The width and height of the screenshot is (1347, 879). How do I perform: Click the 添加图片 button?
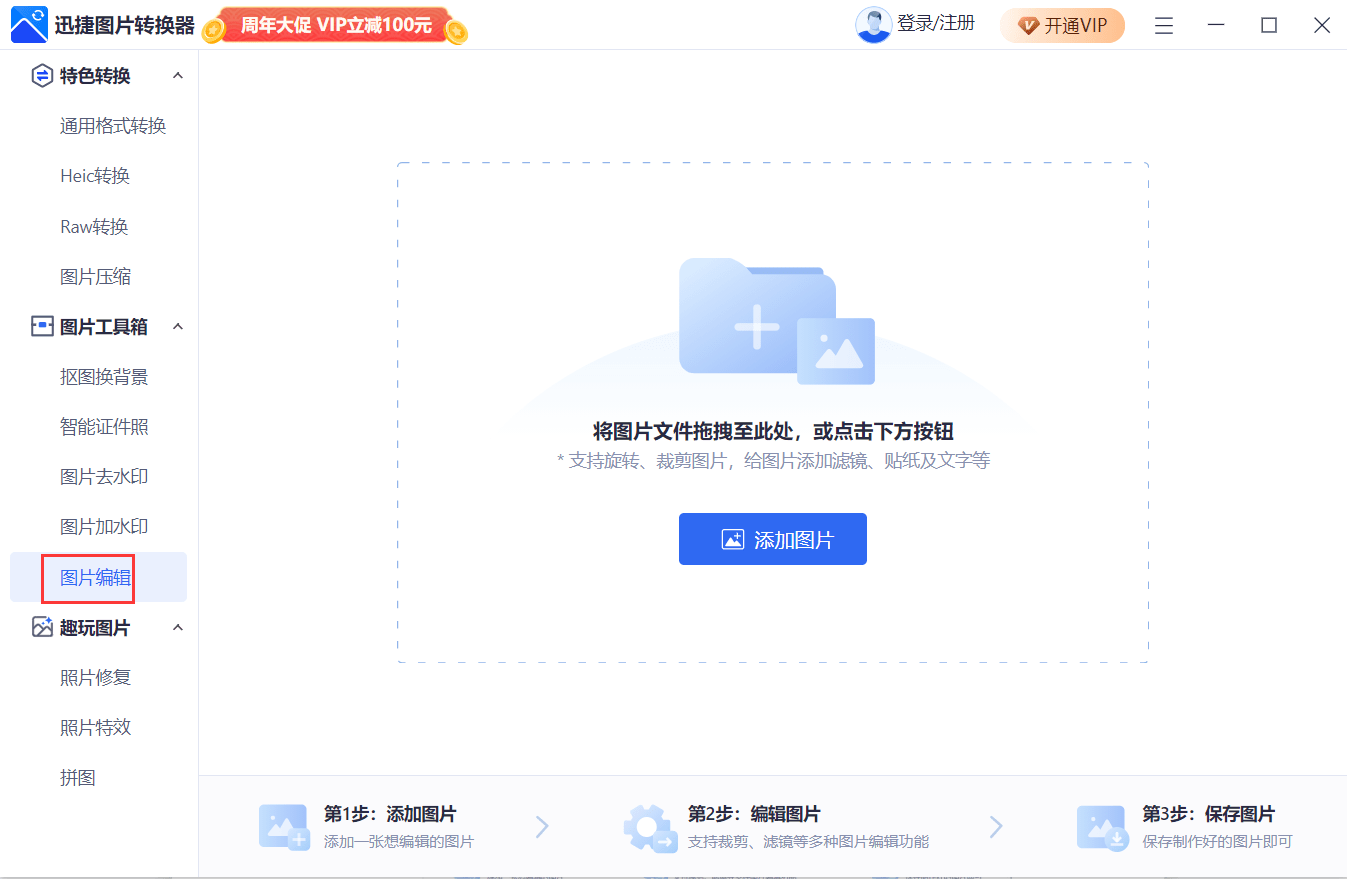coord(773,539)
